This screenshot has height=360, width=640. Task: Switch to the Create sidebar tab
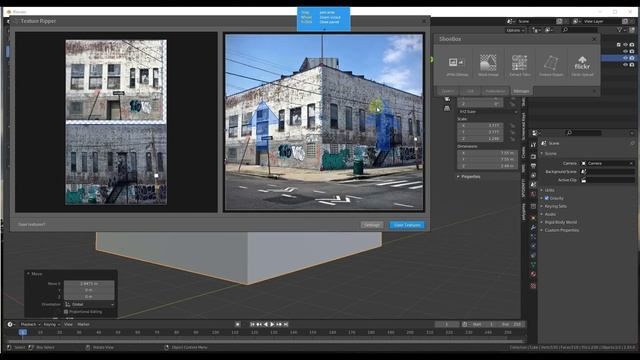coord(524,152)
